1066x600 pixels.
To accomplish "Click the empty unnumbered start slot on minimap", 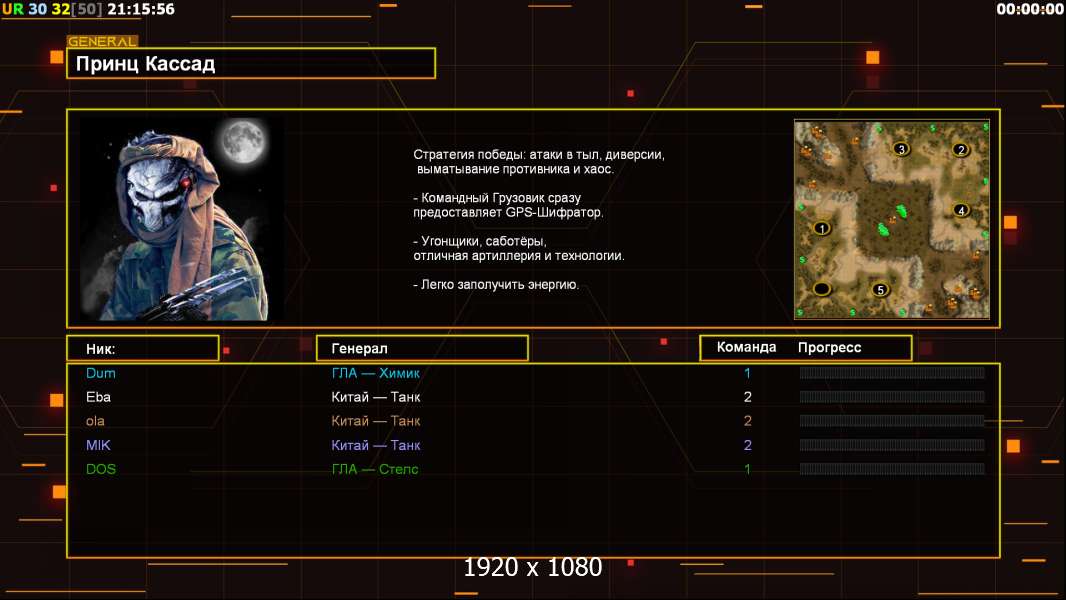I will [822, 289].
